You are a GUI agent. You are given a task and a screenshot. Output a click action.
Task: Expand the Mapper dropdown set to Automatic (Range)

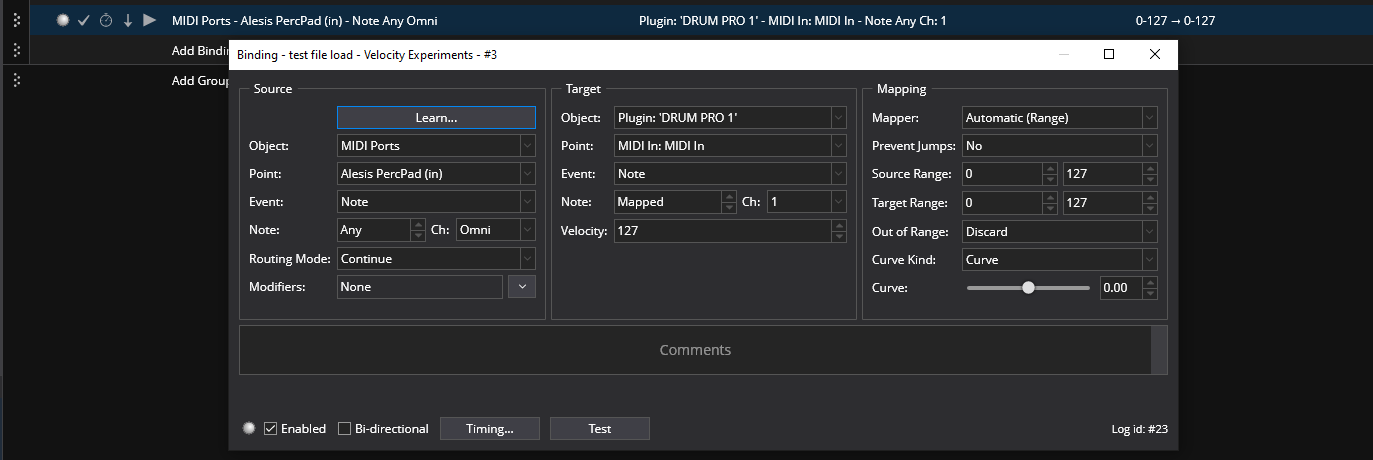(1059, 118)
